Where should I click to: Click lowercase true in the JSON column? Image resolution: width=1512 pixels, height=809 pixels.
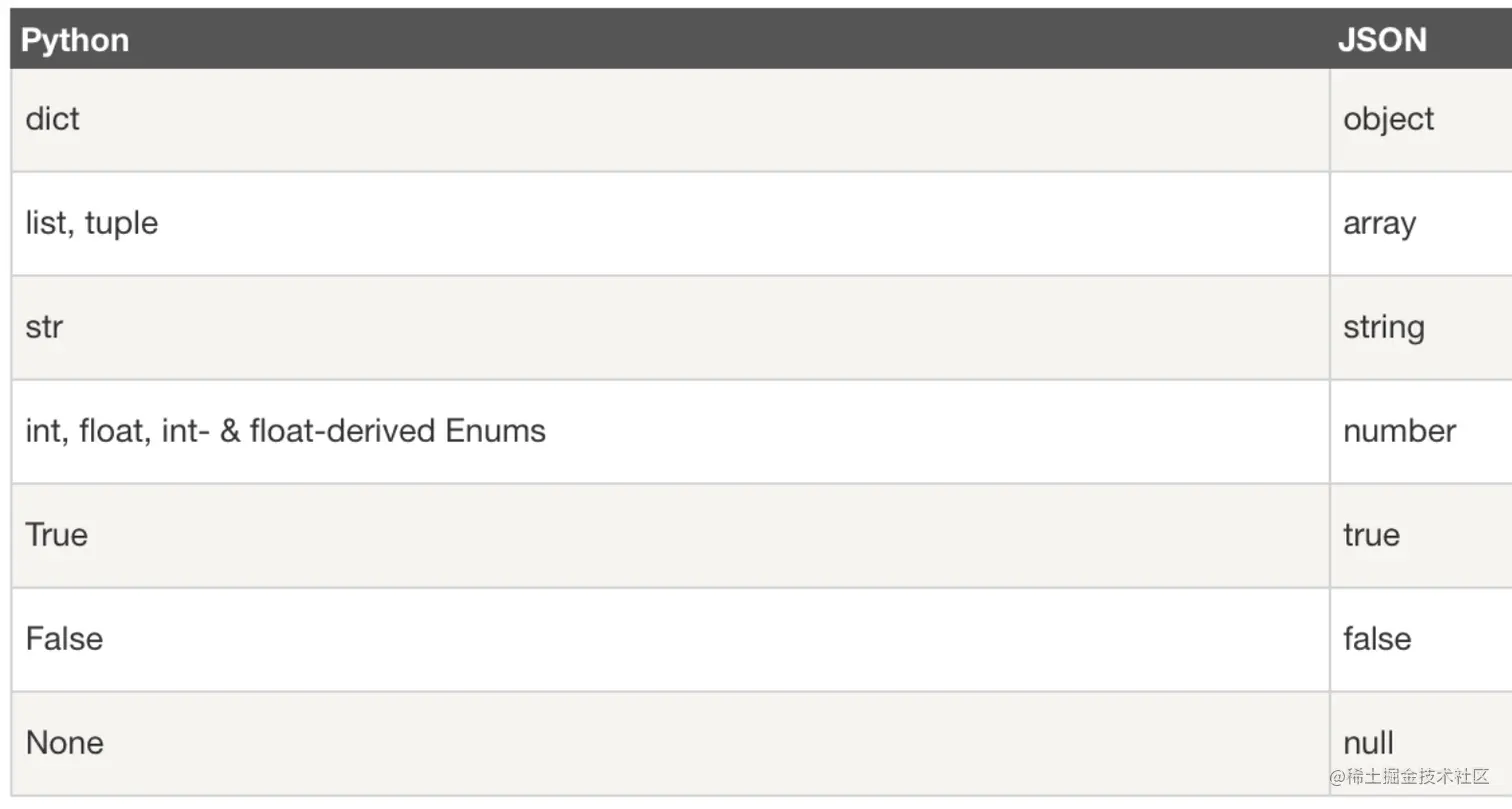tap(1371, 535)
